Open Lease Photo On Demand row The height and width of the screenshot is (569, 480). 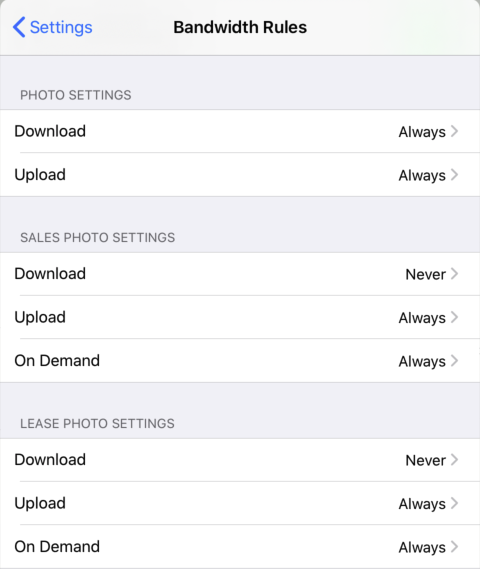240,547
